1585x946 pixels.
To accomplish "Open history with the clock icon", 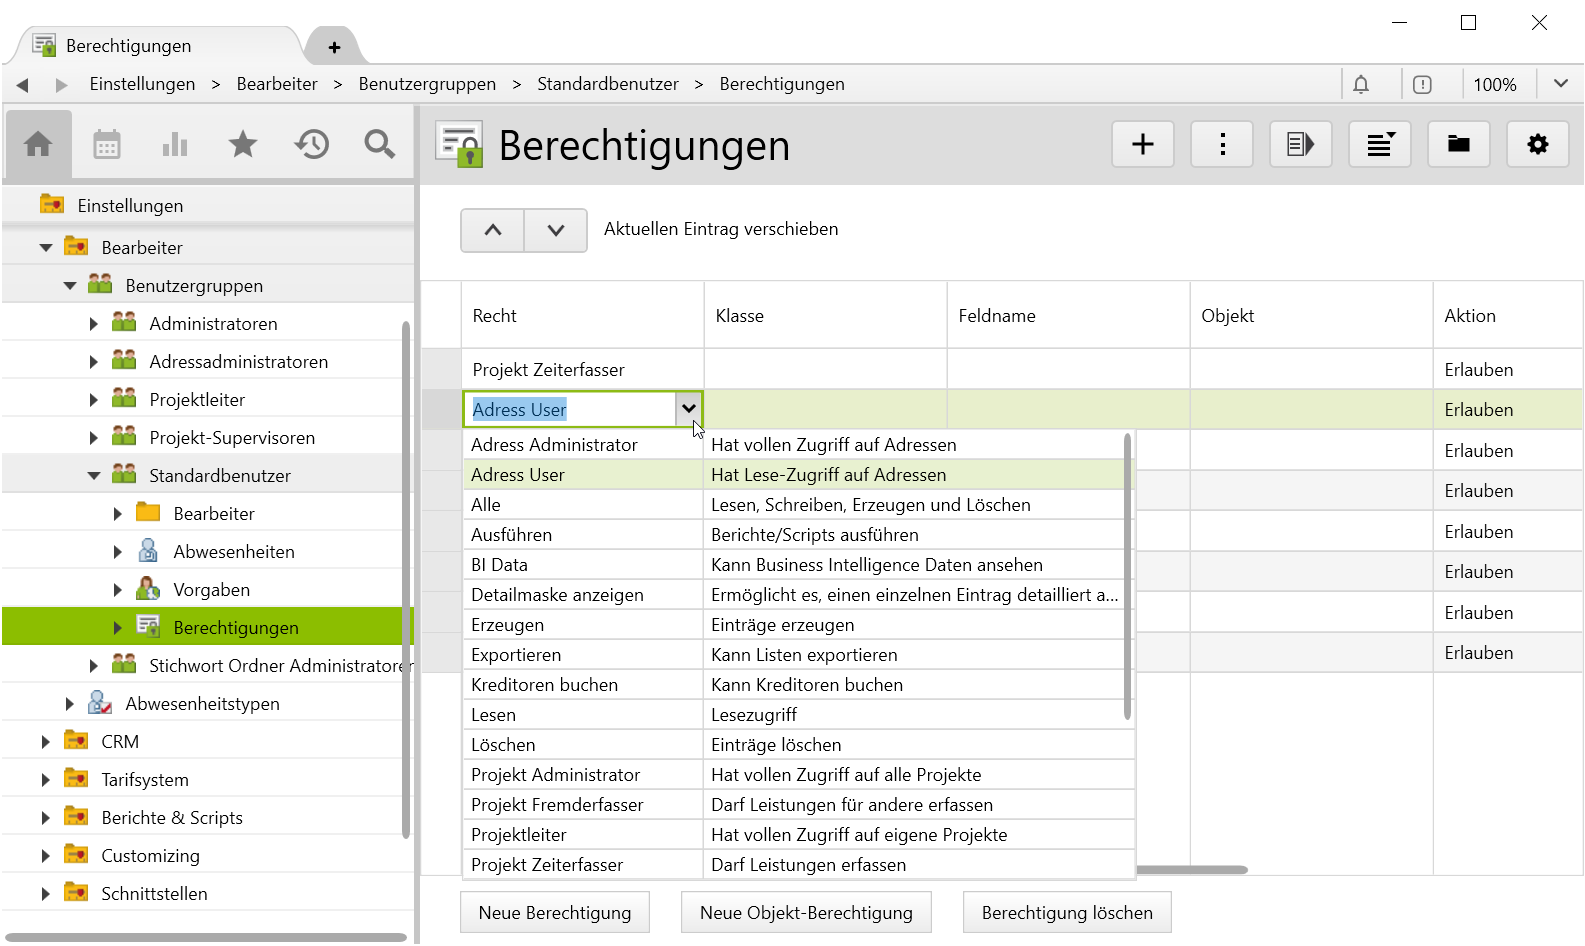I will pos(312,145).
